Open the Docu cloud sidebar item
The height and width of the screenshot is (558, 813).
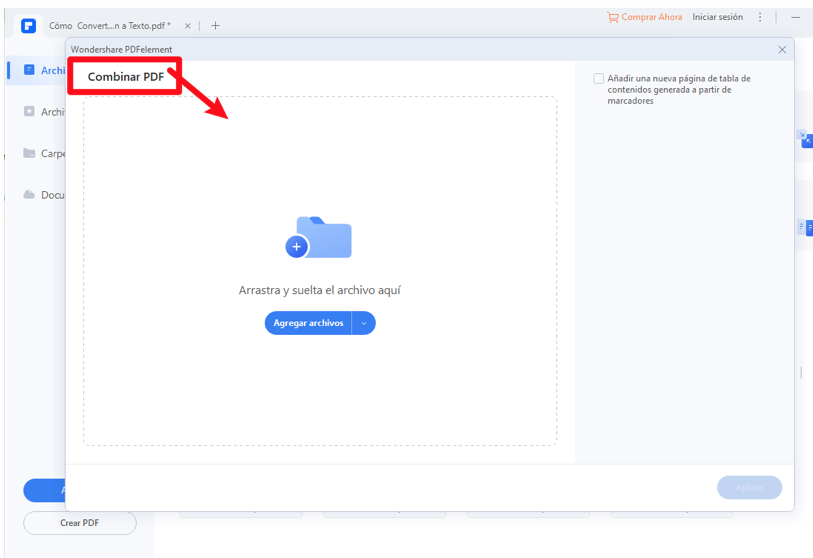coord(44,194)
